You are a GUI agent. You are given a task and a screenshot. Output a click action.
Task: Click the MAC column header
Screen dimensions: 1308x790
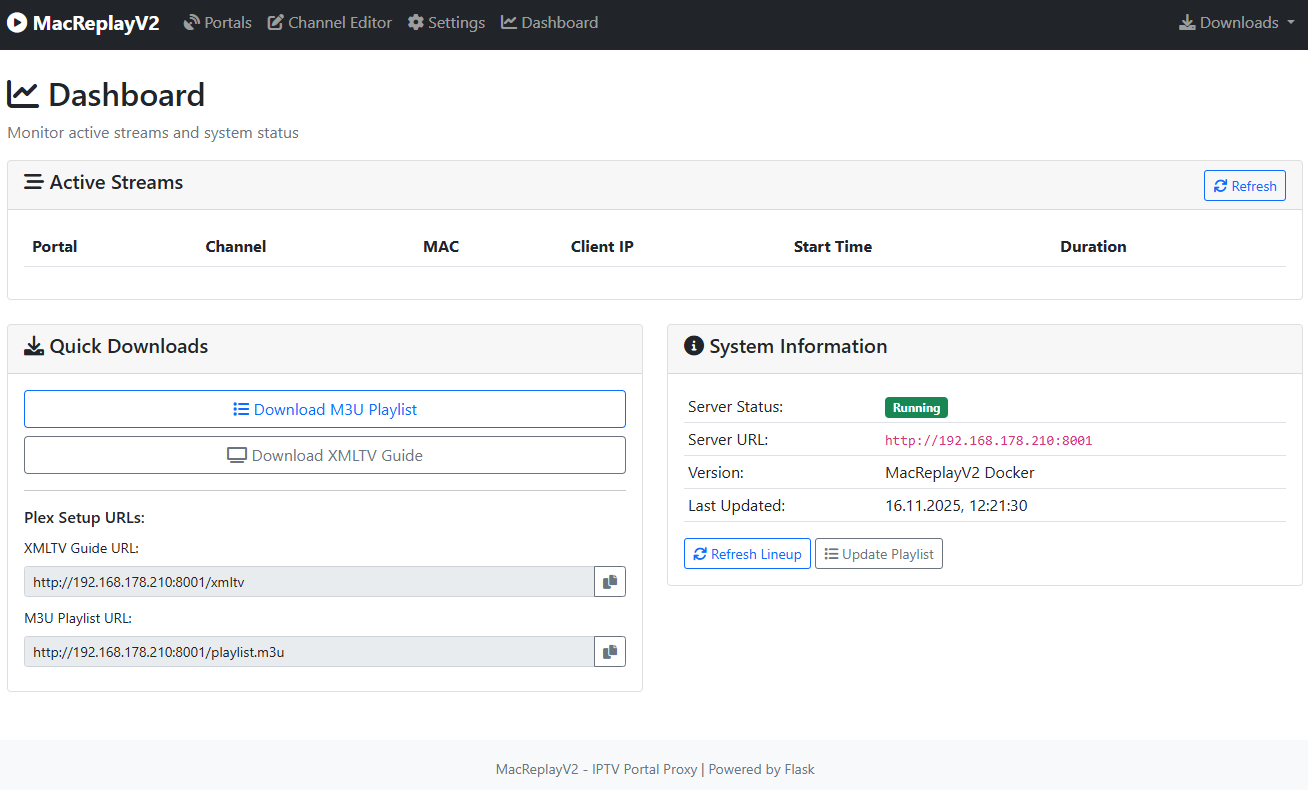tap(441, 246)
